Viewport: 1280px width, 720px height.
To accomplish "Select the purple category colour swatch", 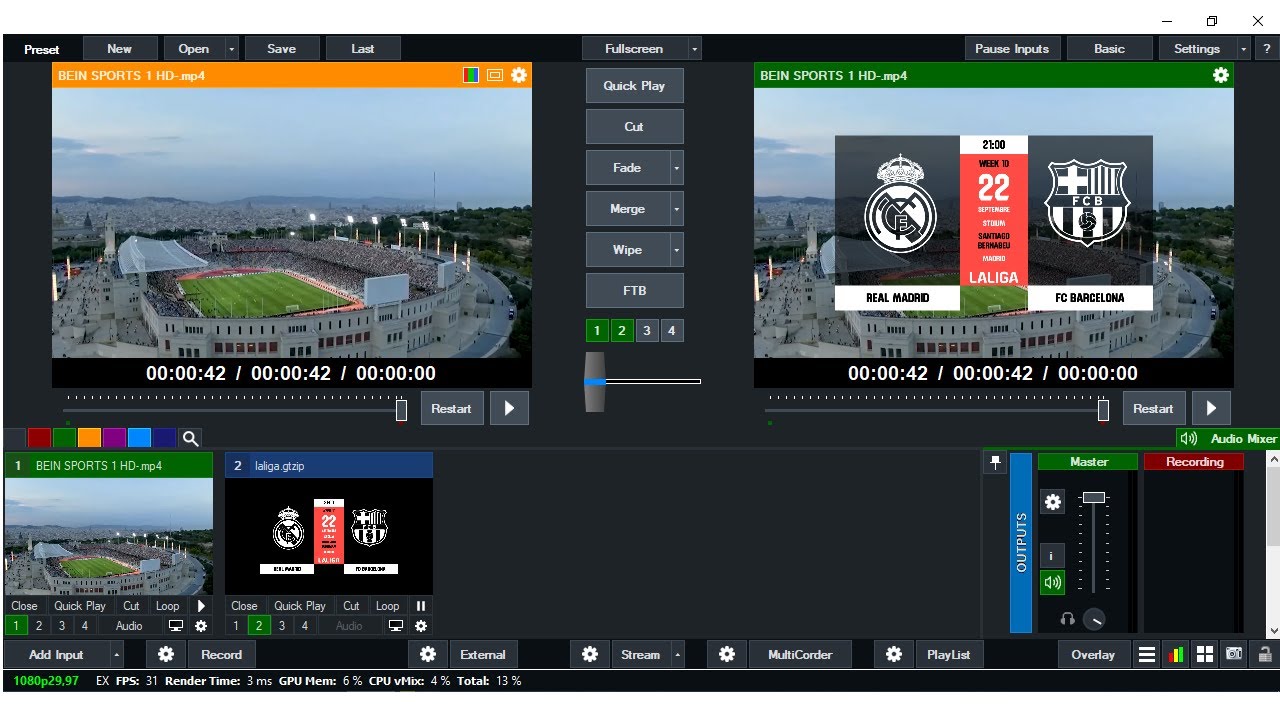I will point(114,438).
